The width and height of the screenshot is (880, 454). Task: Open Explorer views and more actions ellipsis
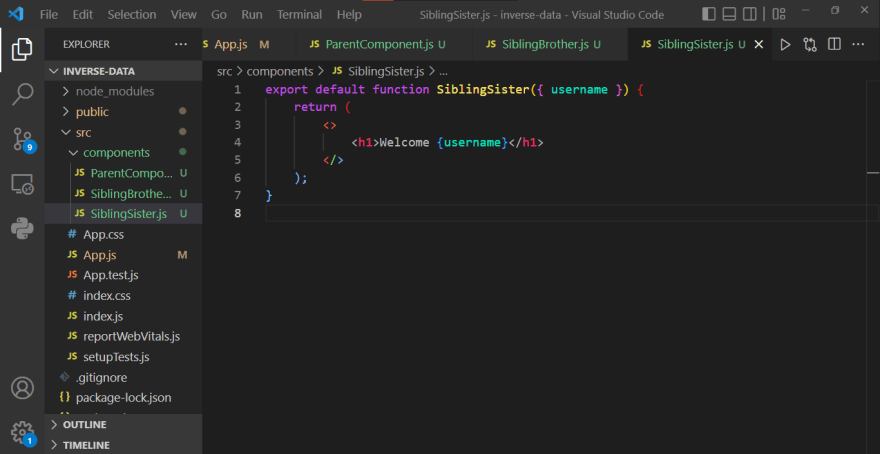click(x=181, y=44)
